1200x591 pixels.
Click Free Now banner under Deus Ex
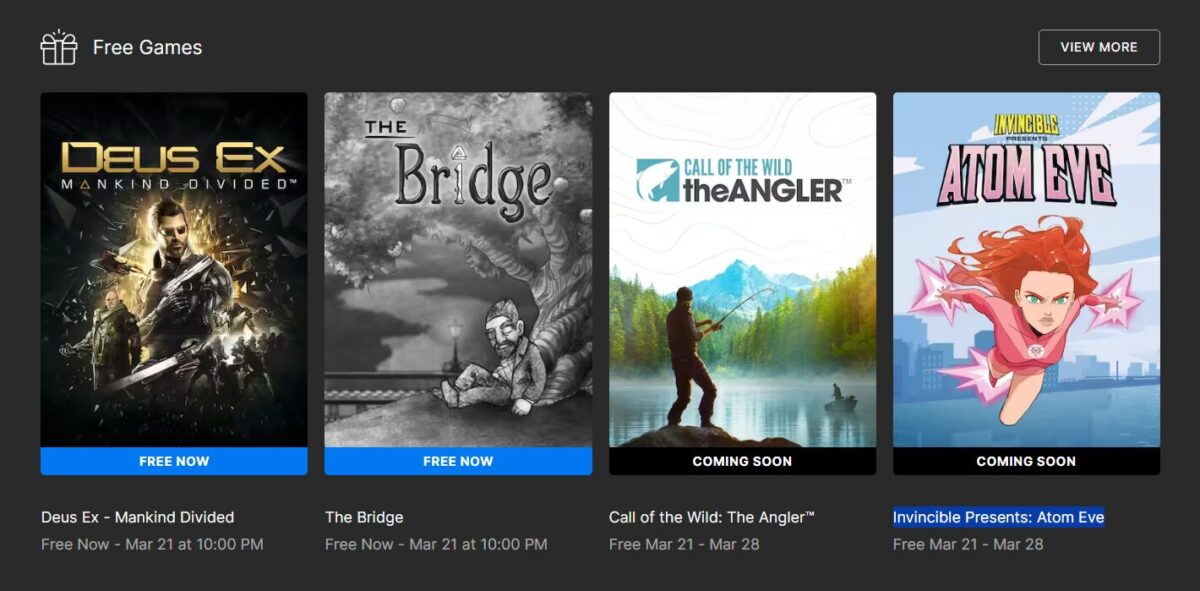[174, 461]
